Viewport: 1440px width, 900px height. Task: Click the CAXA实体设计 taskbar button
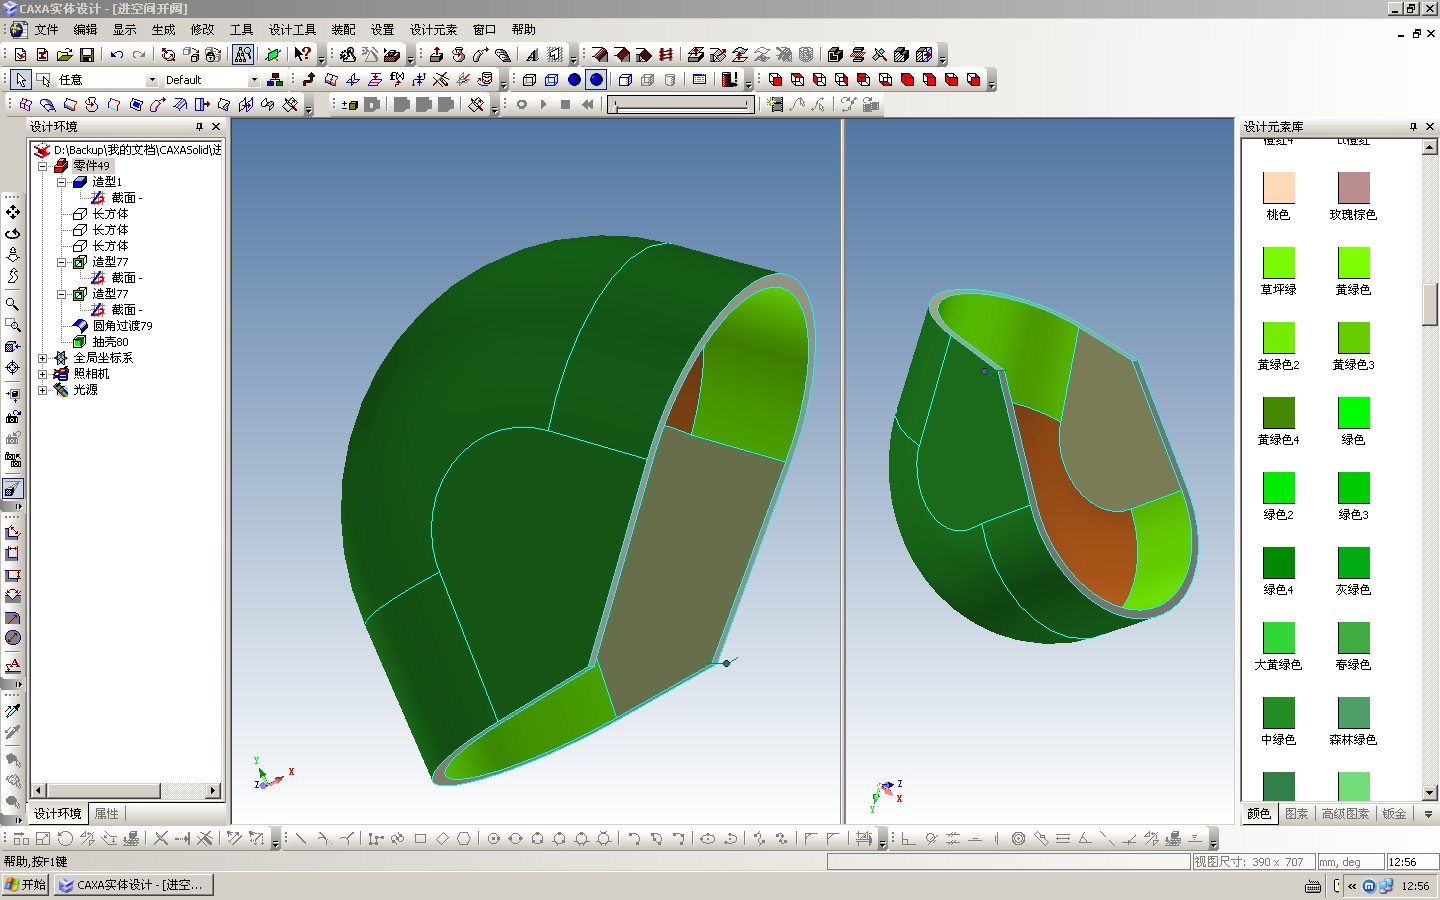(x=134, y=885)
